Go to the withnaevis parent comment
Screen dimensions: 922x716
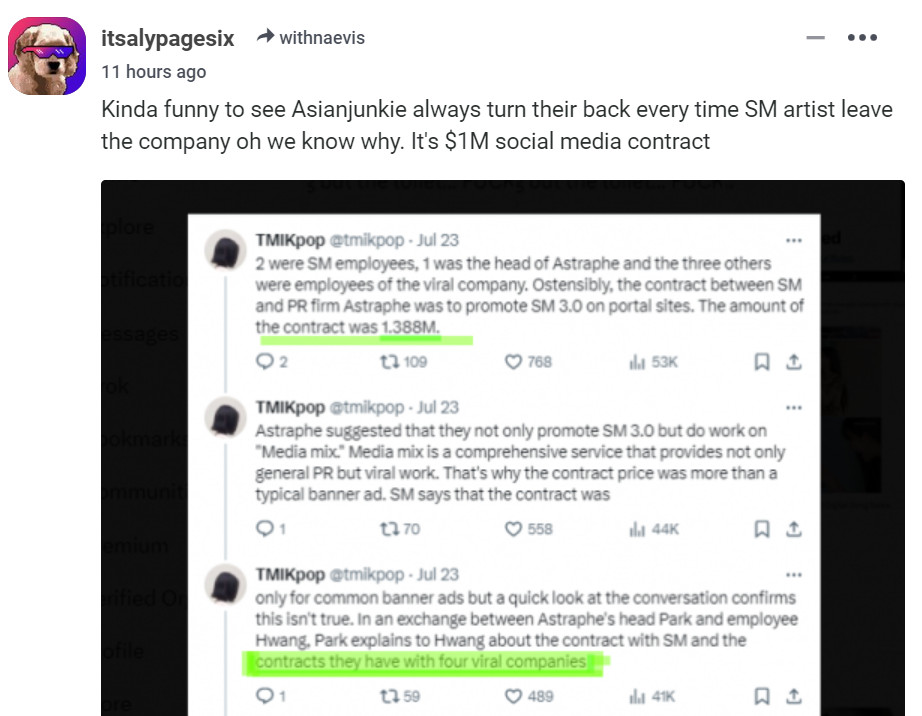[322, 38]
